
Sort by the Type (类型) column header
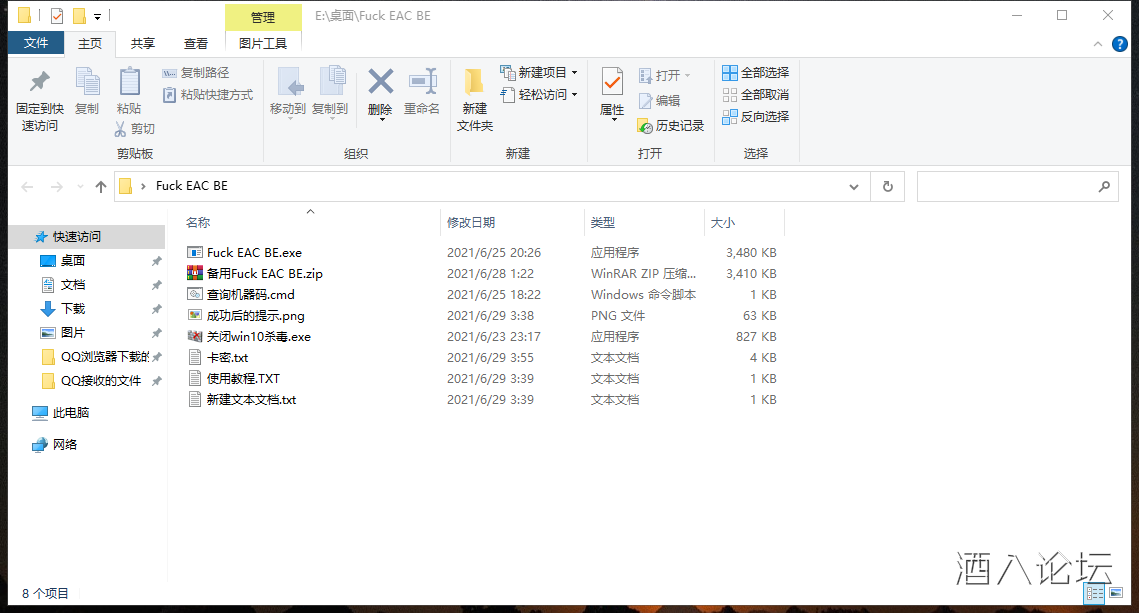pyautogui.click(x=603, y=222)
